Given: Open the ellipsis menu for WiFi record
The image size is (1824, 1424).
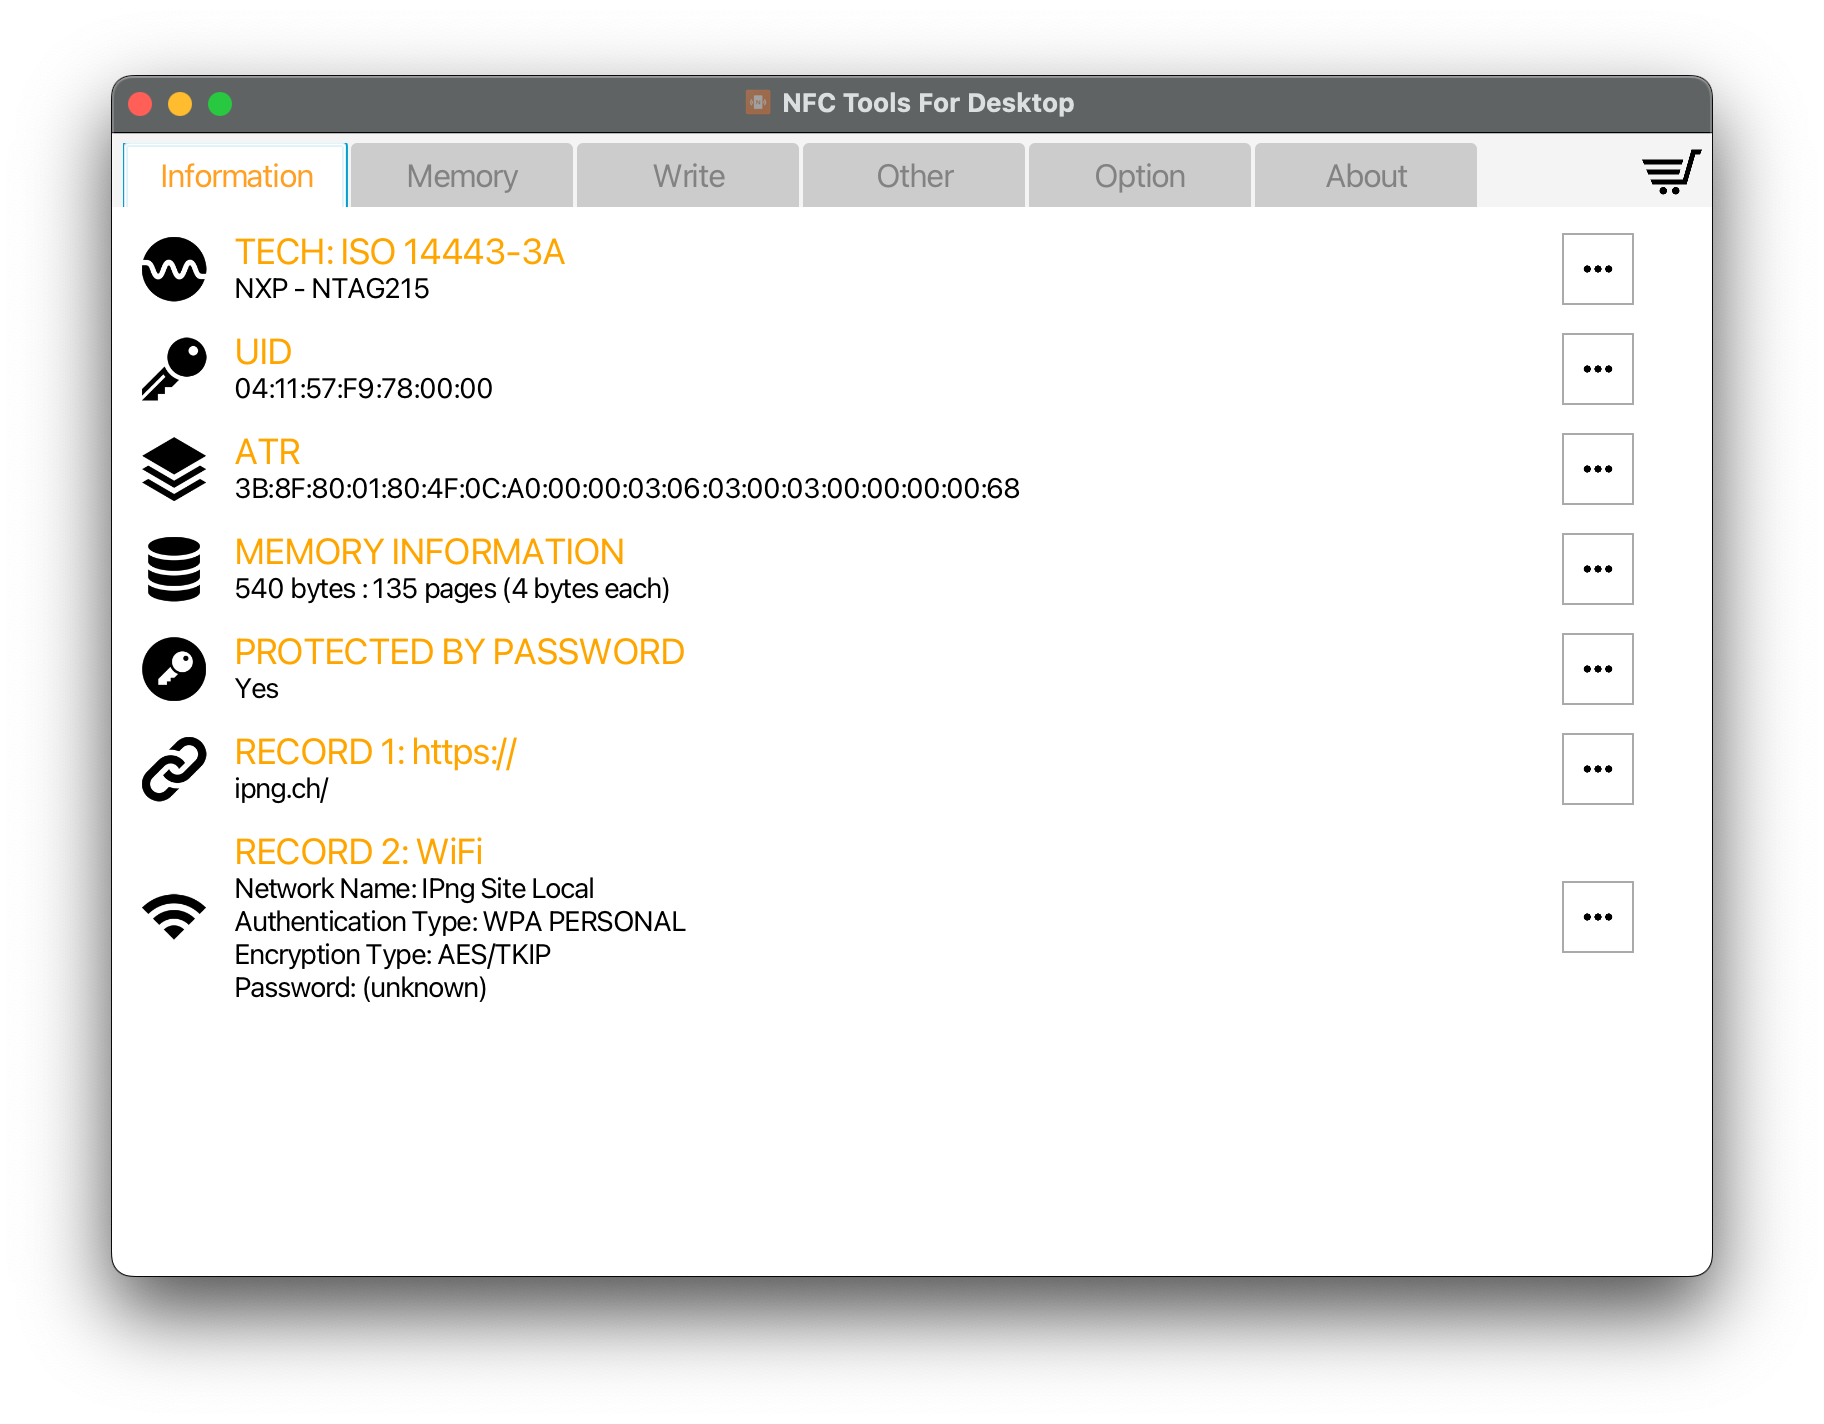Looking at the screenshot, I should pyautogui.click(x=1597, y=917).
